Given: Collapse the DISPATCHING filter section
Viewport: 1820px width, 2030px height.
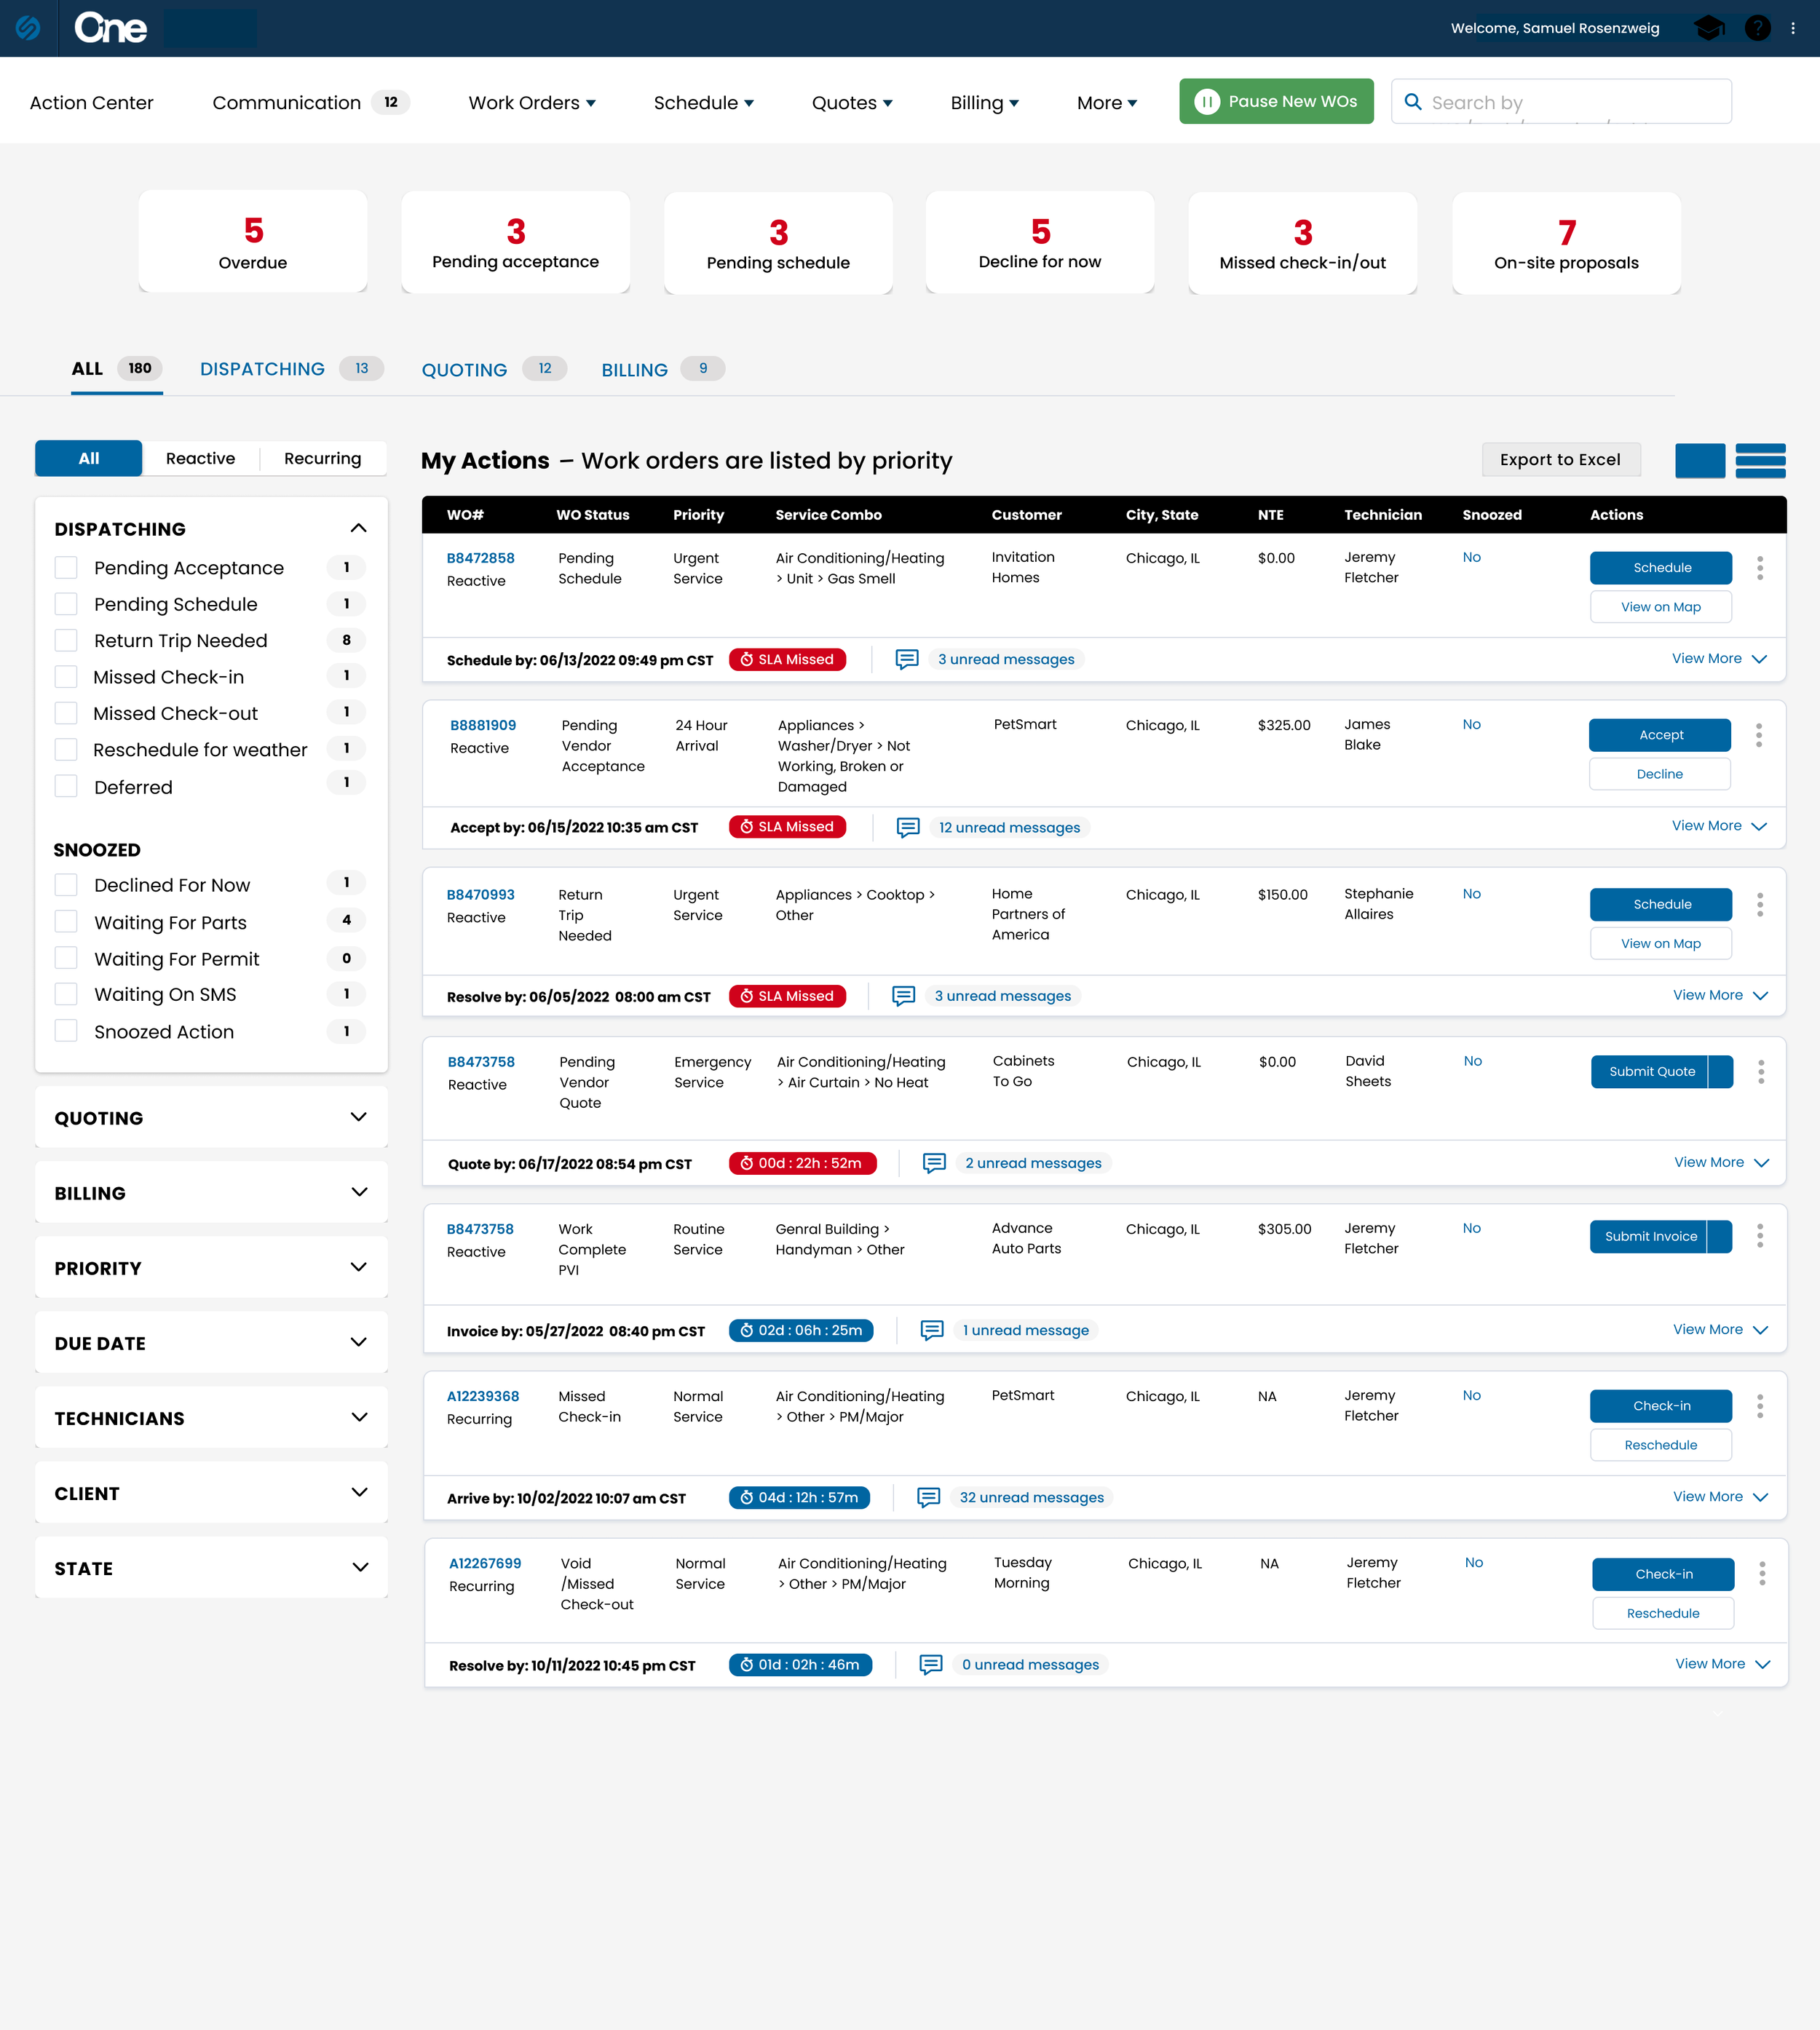Looking at the screenshot, I should 358,528.
